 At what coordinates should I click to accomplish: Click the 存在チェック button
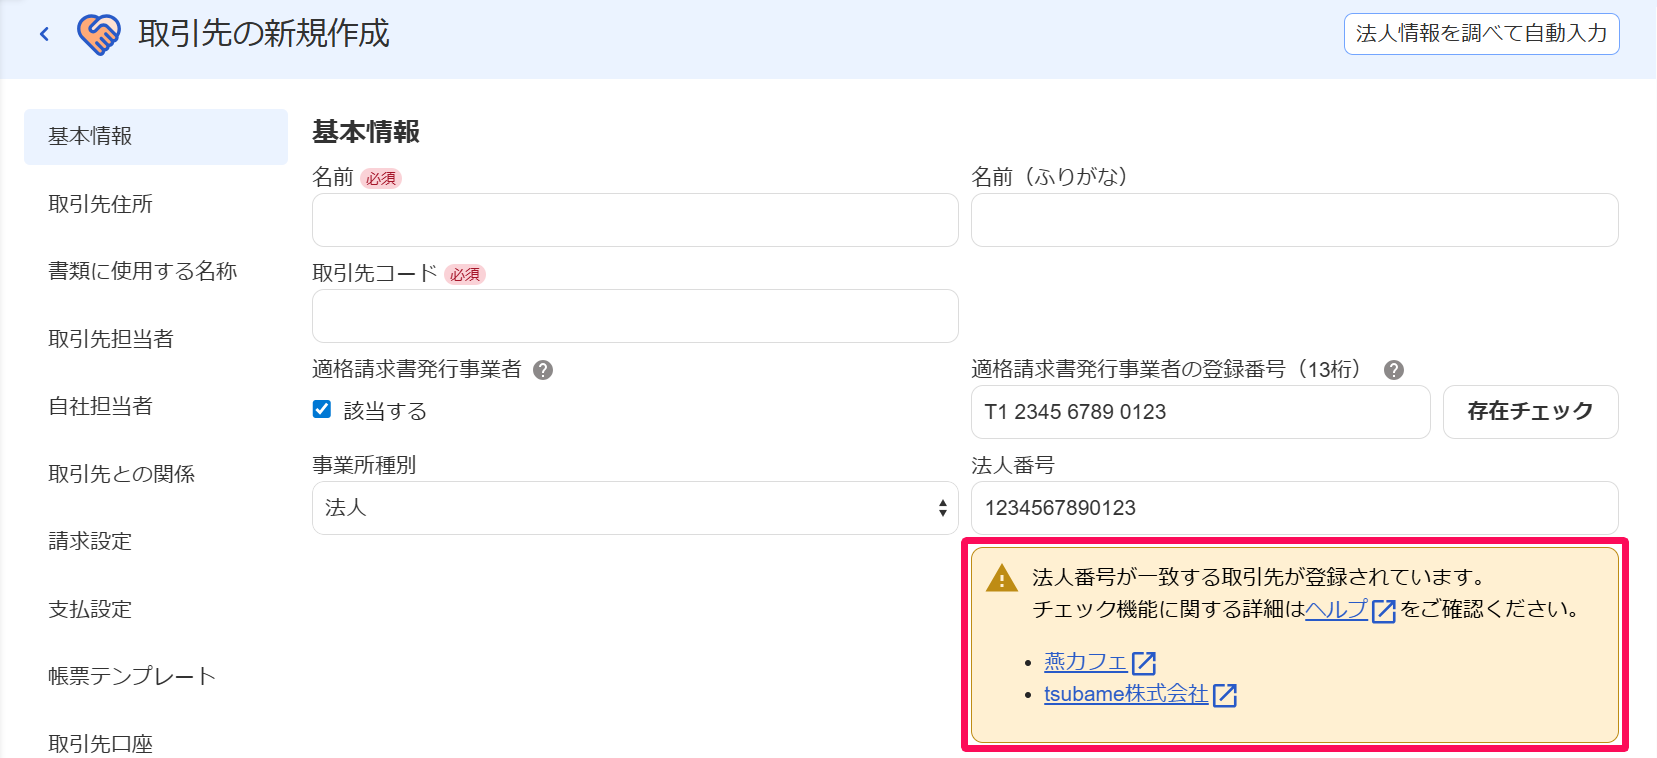tap(1530, 412)
